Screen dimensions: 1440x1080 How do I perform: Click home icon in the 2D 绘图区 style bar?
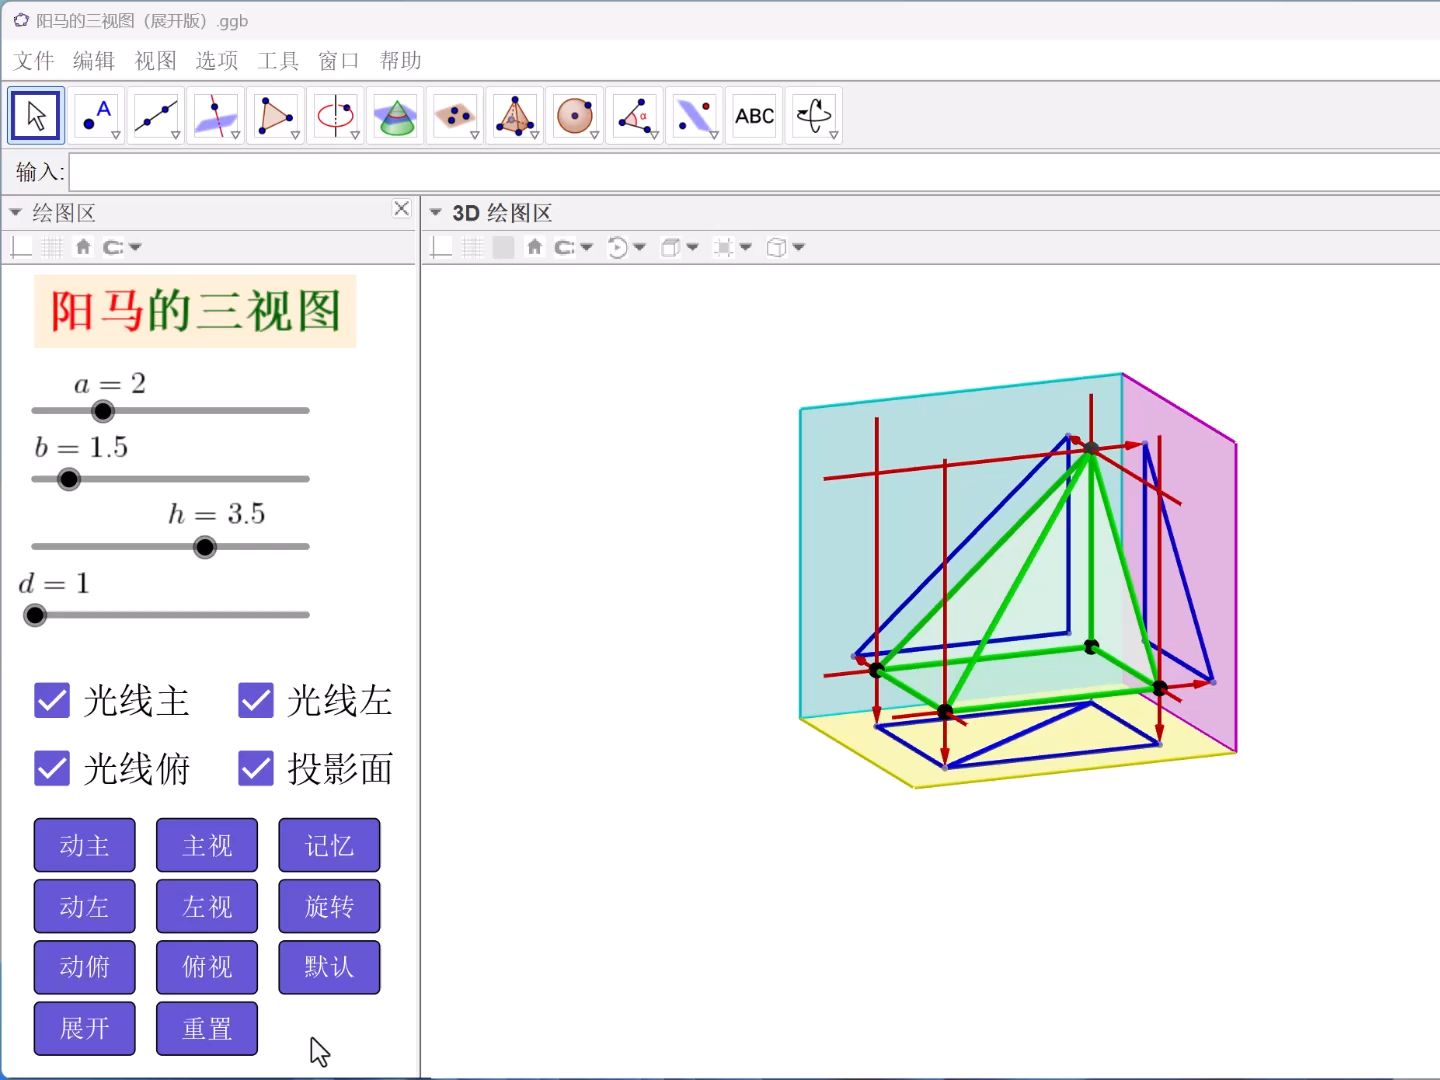pyautogui.click(x=83, y=247)
